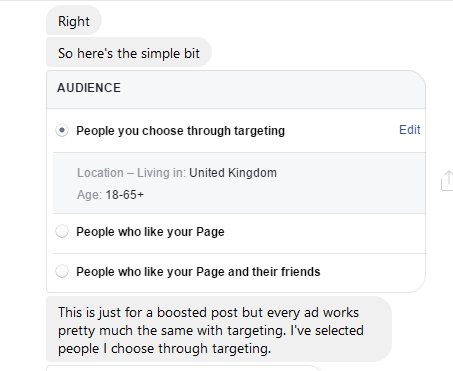Click the 'People you choose through targeting' label text

tap(180, 131)
